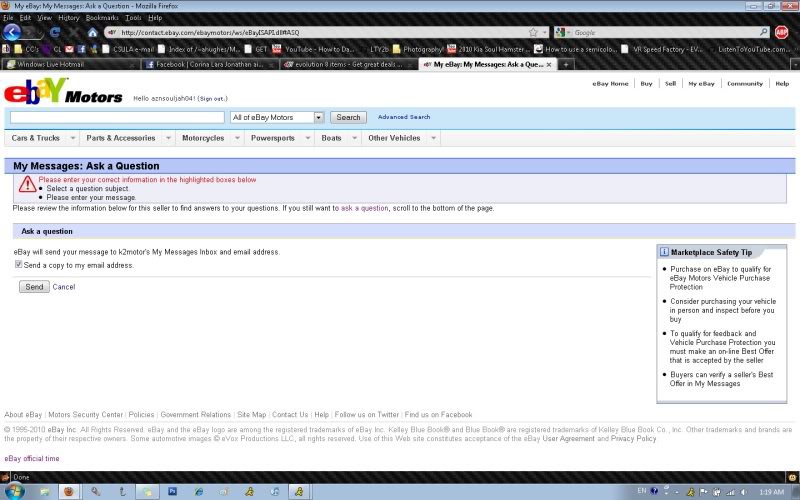Viewport: 800px width, 500px height.
Task: Open the 2010 Kia Soul Hamster bookmark
Action: coord(488,49)
